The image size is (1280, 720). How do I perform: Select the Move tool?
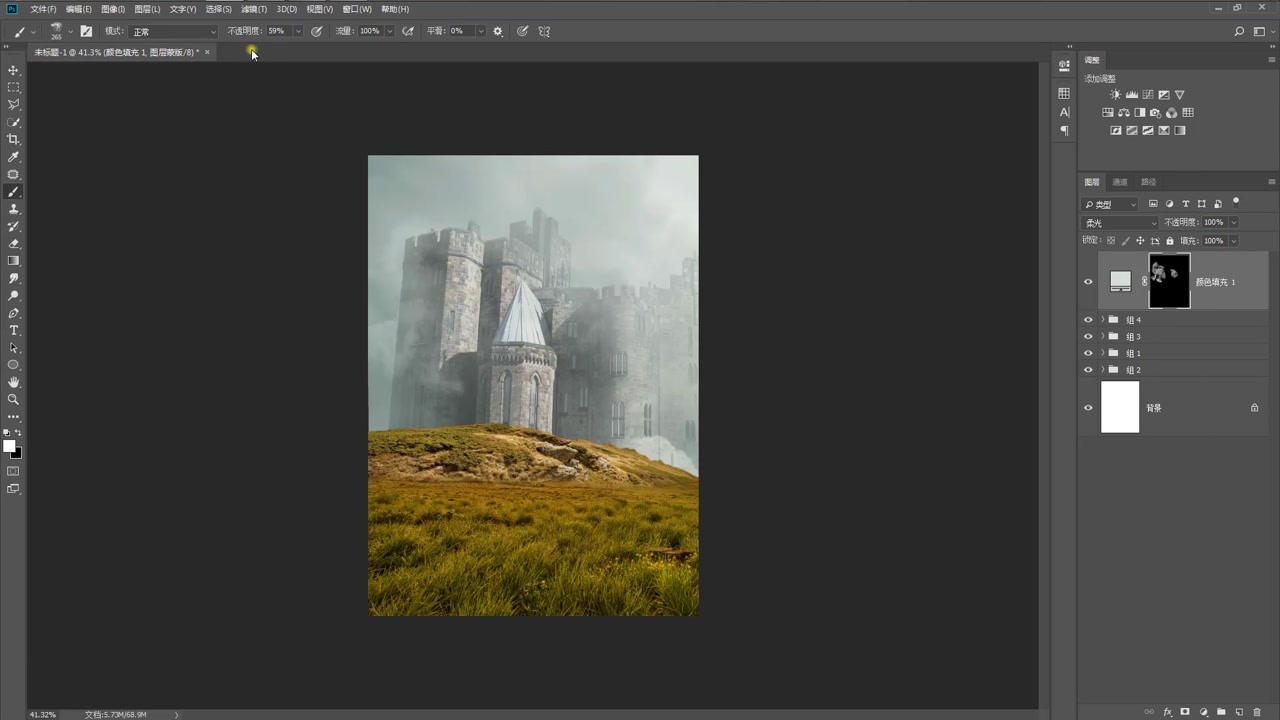tap(14, 70)
